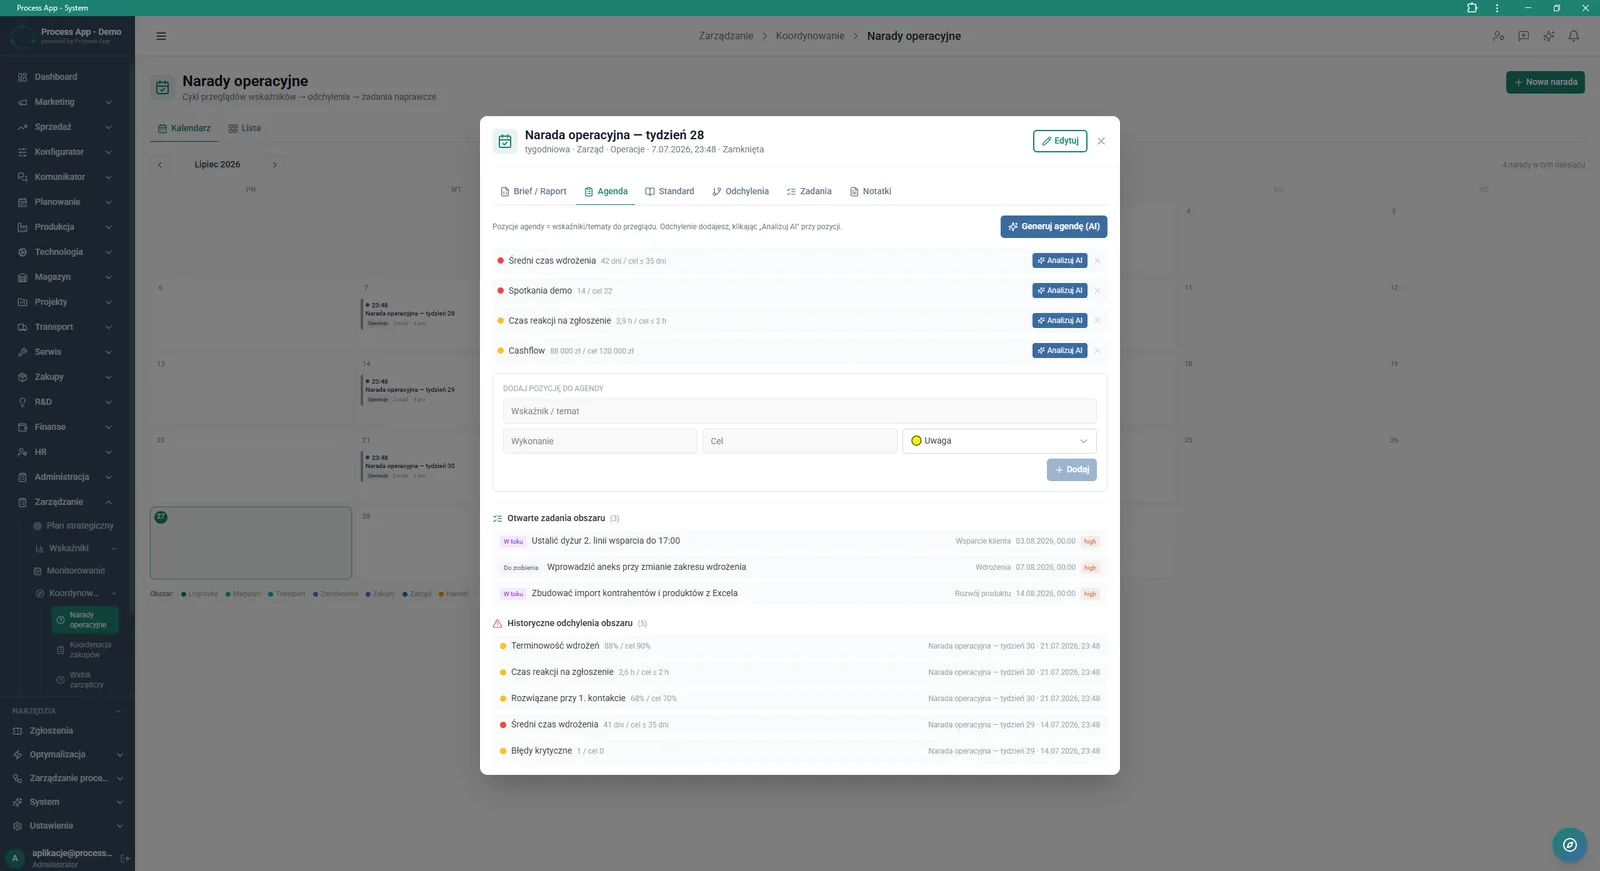Click the Edytuj button

1060,141
